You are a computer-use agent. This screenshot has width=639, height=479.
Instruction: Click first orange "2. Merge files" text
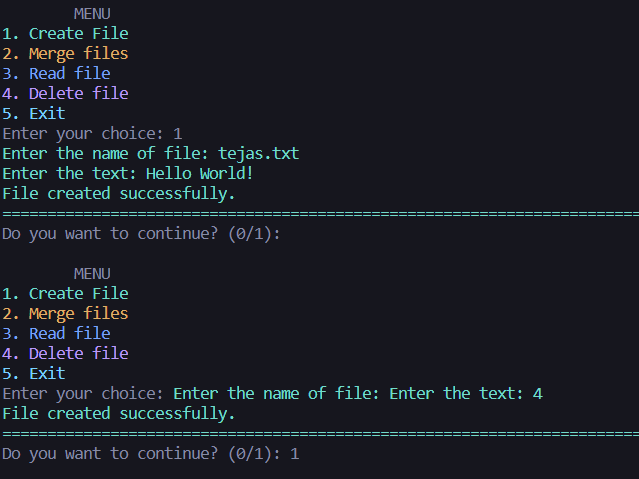click(65, 54)
